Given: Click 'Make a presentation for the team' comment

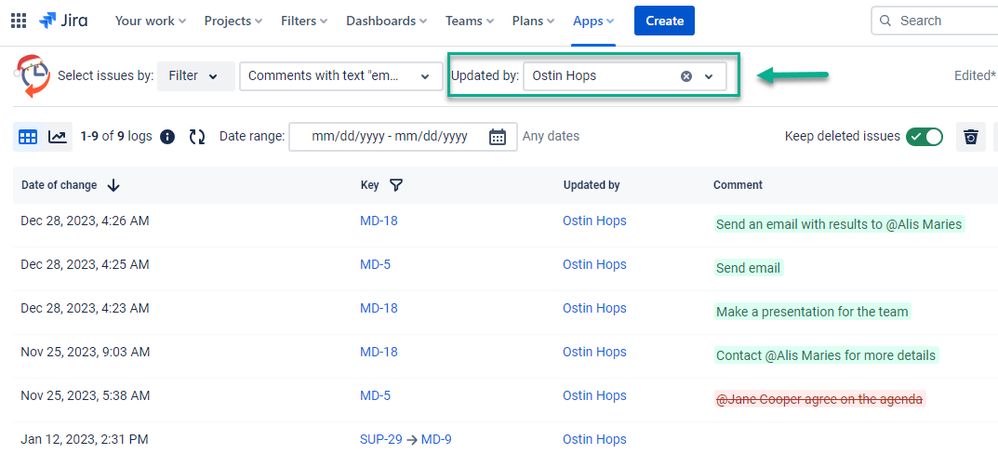Looking at the screenshot, I should [812, 312].
